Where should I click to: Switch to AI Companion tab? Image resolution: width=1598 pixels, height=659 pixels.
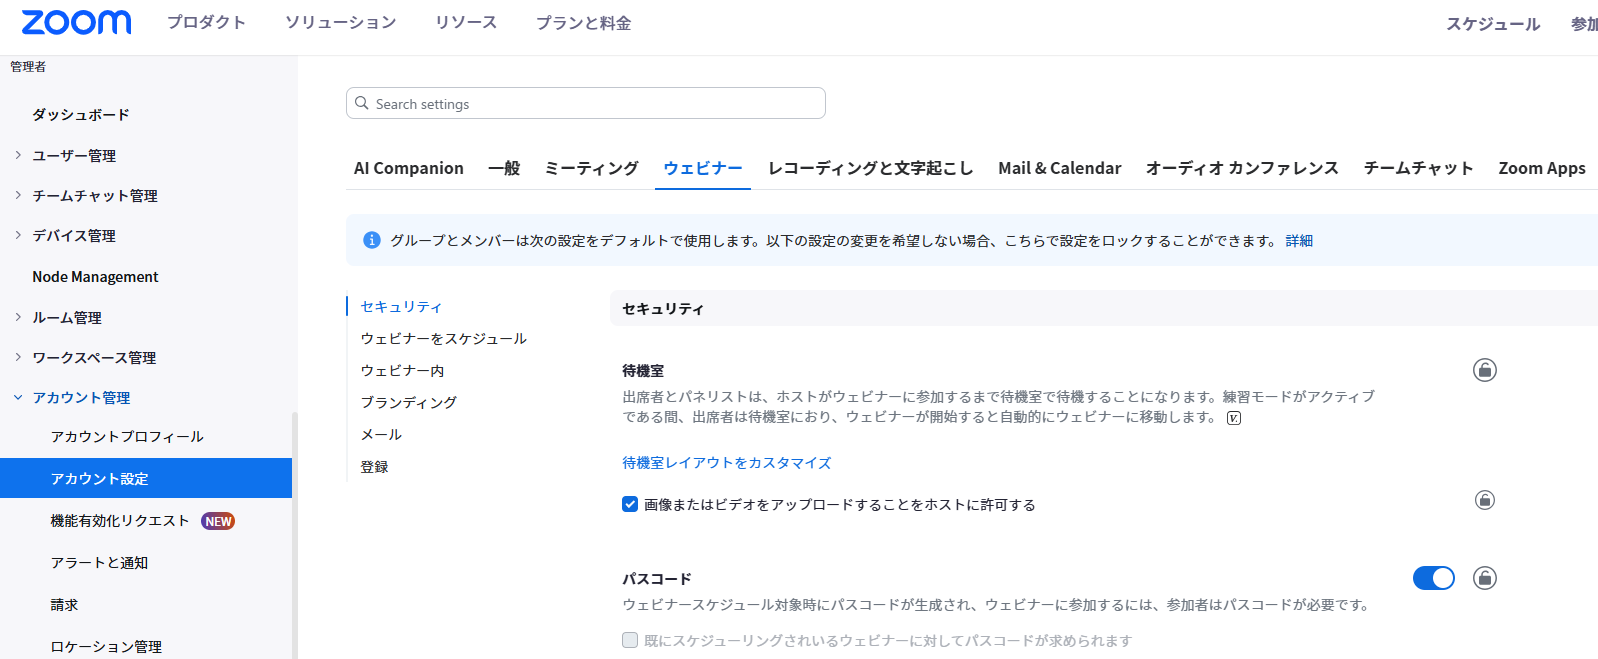409,168
